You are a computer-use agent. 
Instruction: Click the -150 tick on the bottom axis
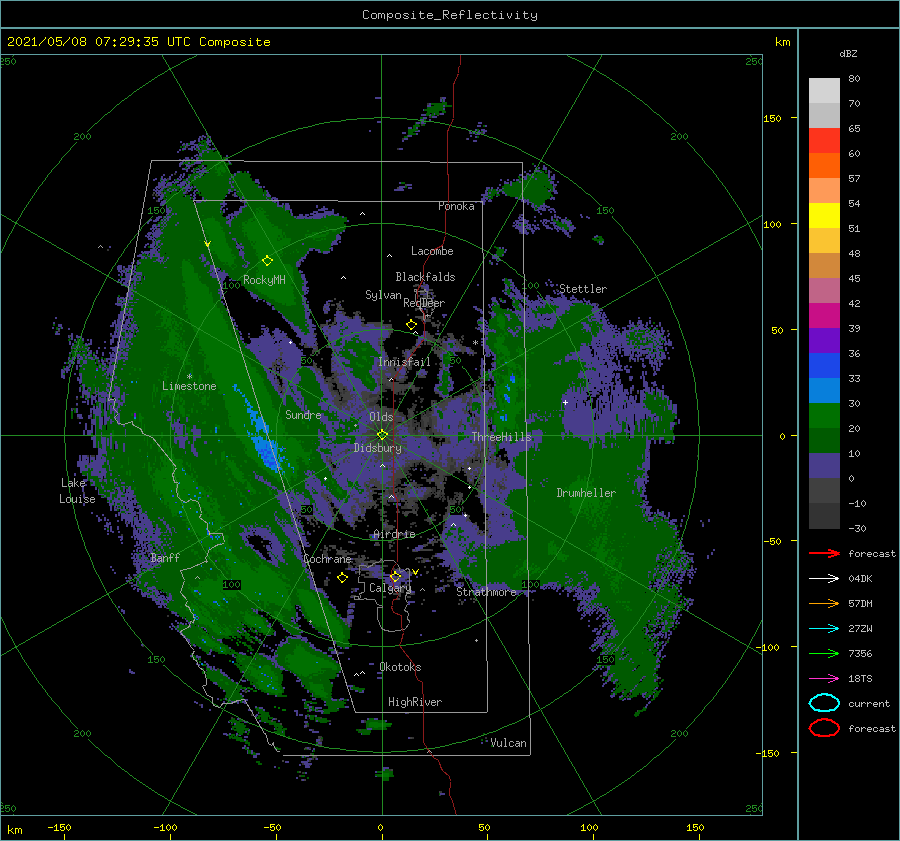[x=59, y=827]
